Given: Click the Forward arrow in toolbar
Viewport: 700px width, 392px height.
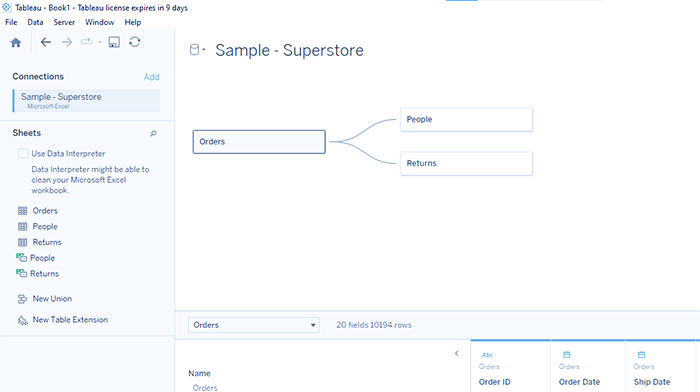Looking at the screenshot, I should click(67, 42).
